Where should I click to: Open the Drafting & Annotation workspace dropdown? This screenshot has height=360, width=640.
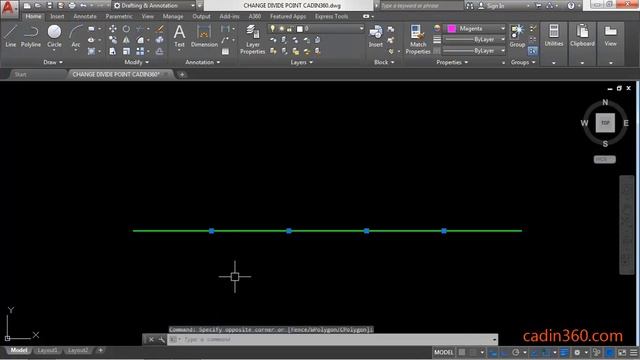pos(154,6)
